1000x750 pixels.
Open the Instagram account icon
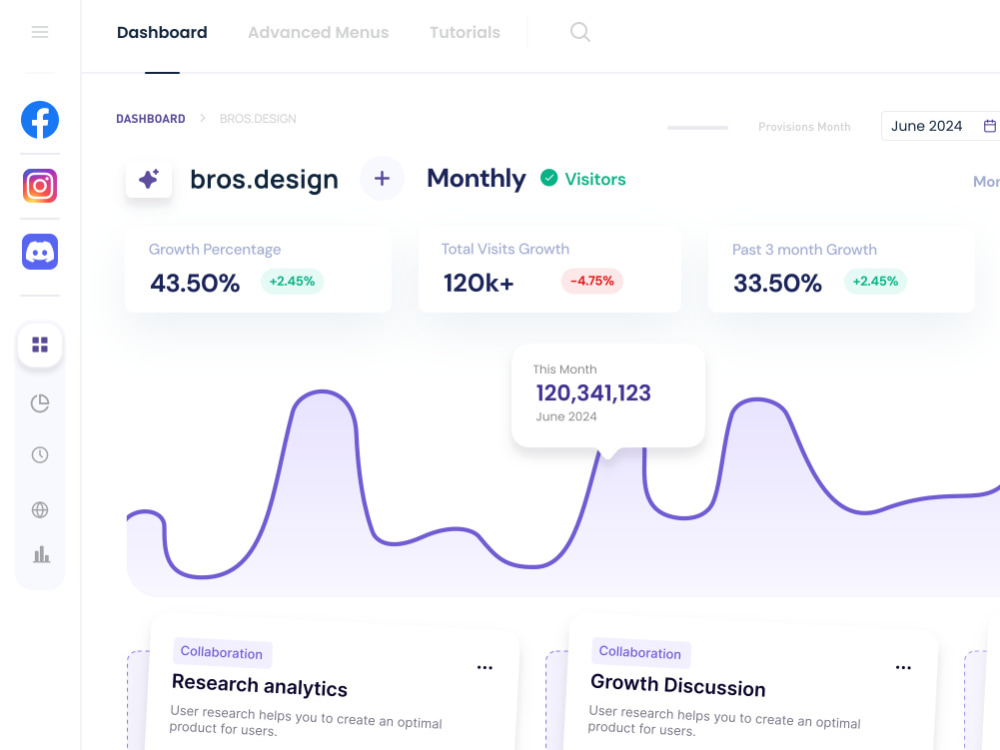coord(40,186)
